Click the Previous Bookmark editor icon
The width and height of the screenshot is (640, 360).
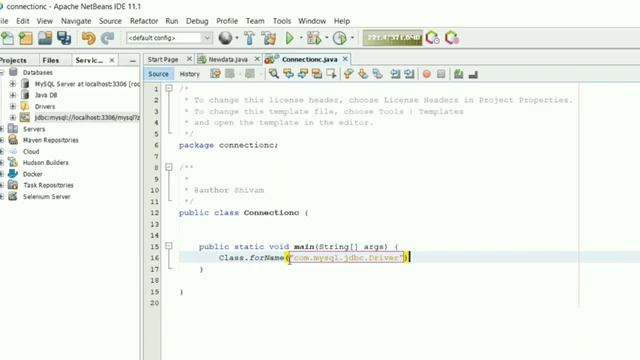(x=348, y=74)
